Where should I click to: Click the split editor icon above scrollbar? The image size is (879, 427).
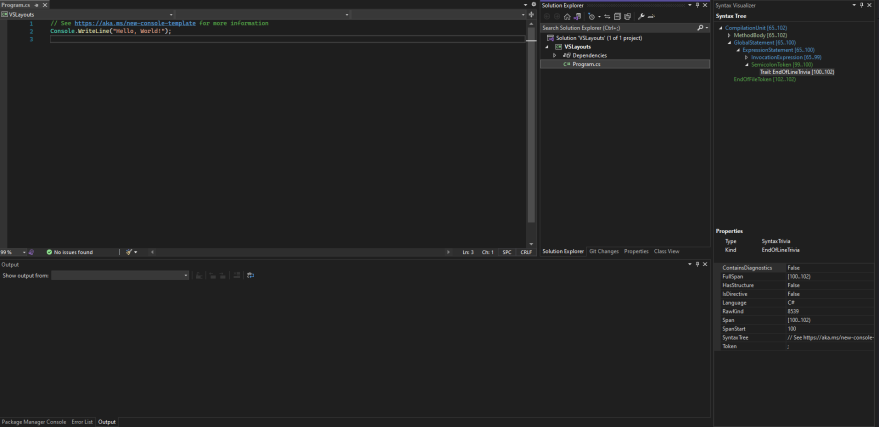tap(531, 15)
